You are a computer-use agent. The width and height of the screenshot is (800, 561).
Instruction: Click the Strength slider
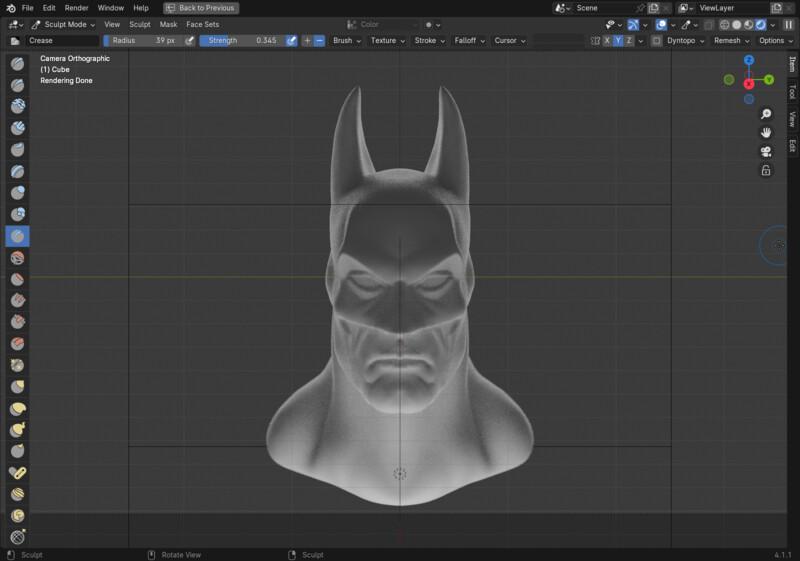(241, 41)
